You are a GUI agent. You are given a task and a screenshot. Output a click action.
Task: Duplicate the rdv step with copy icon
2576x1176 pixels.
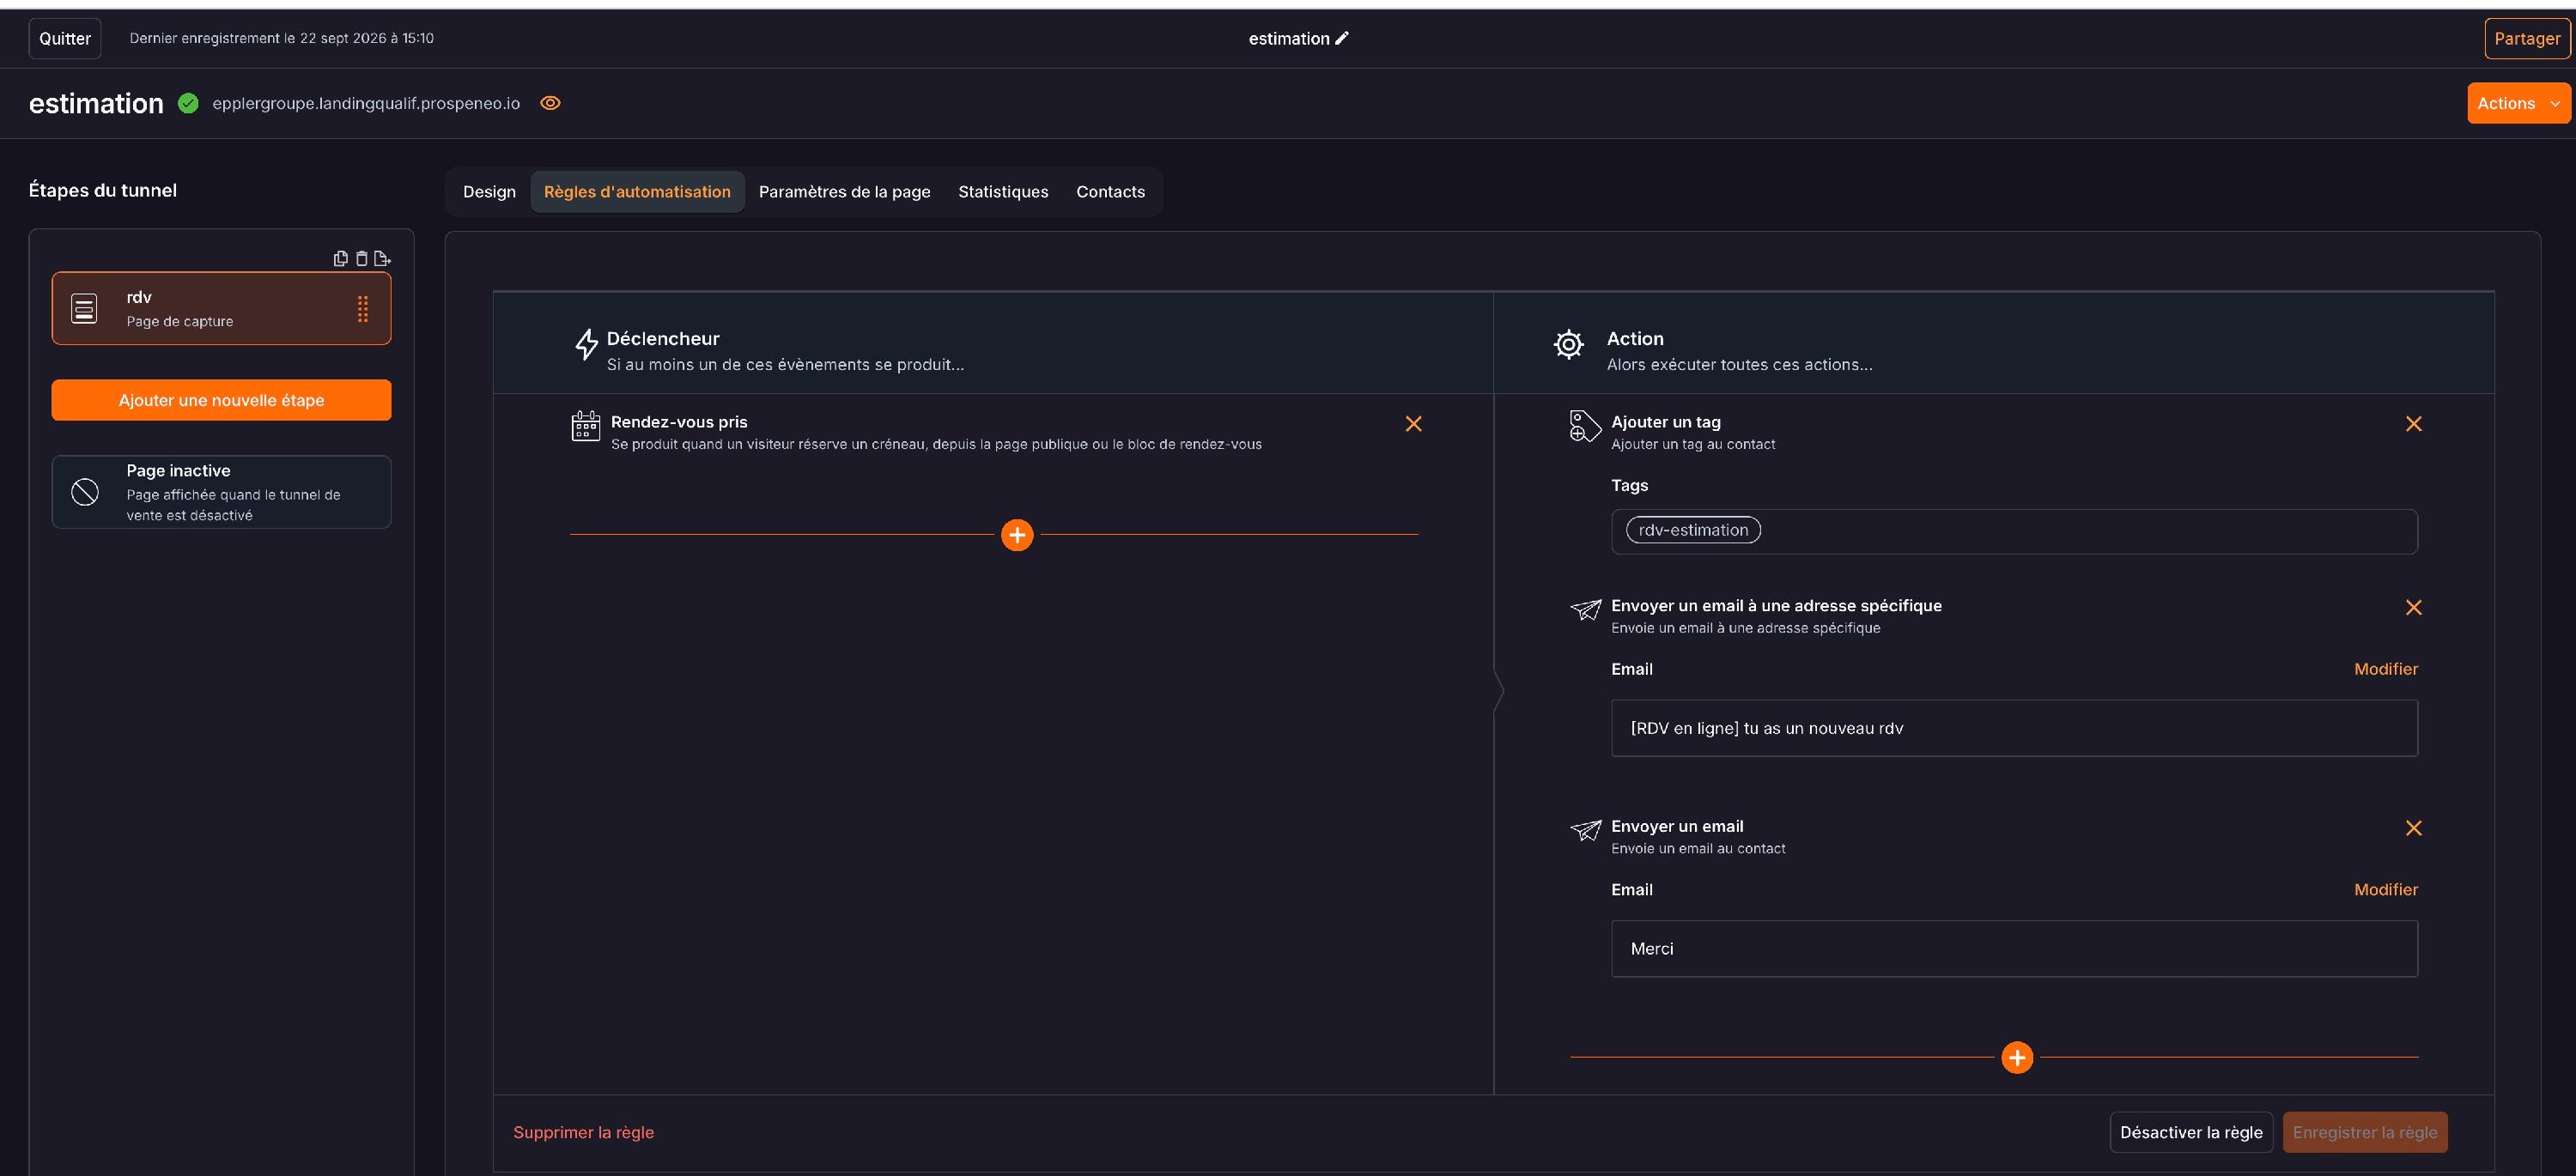340,258
